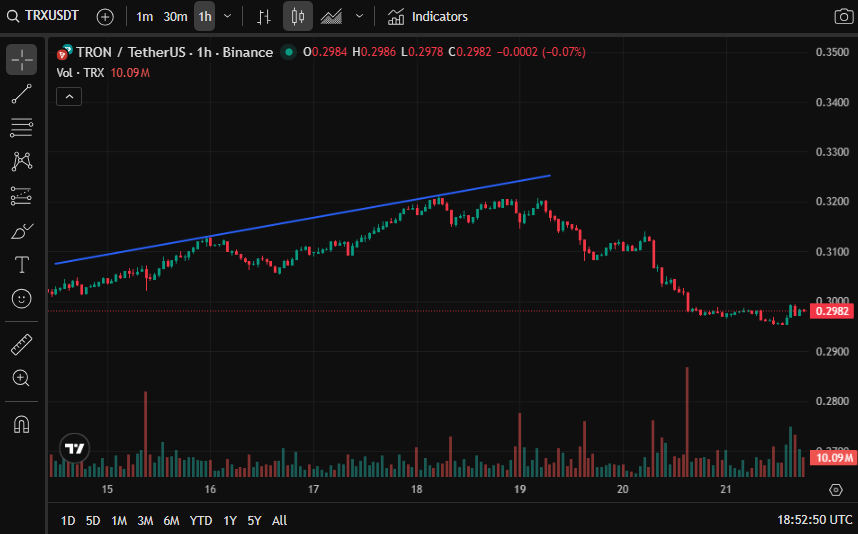Select the Long position forecasting tool
The image size is (858, 534).
click(21, 196)
